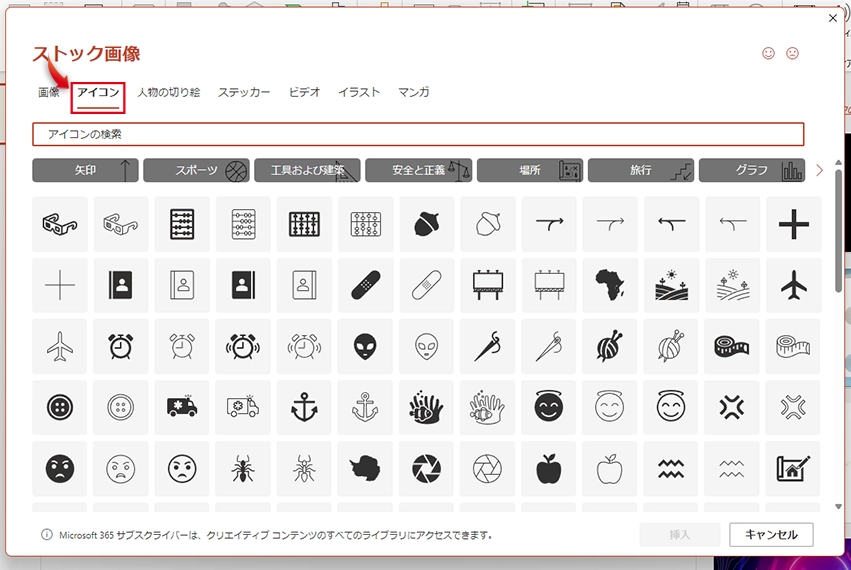Click the smiley positive feedback face
The width and height of the screenshot is (851, 570).
(769, 53)
